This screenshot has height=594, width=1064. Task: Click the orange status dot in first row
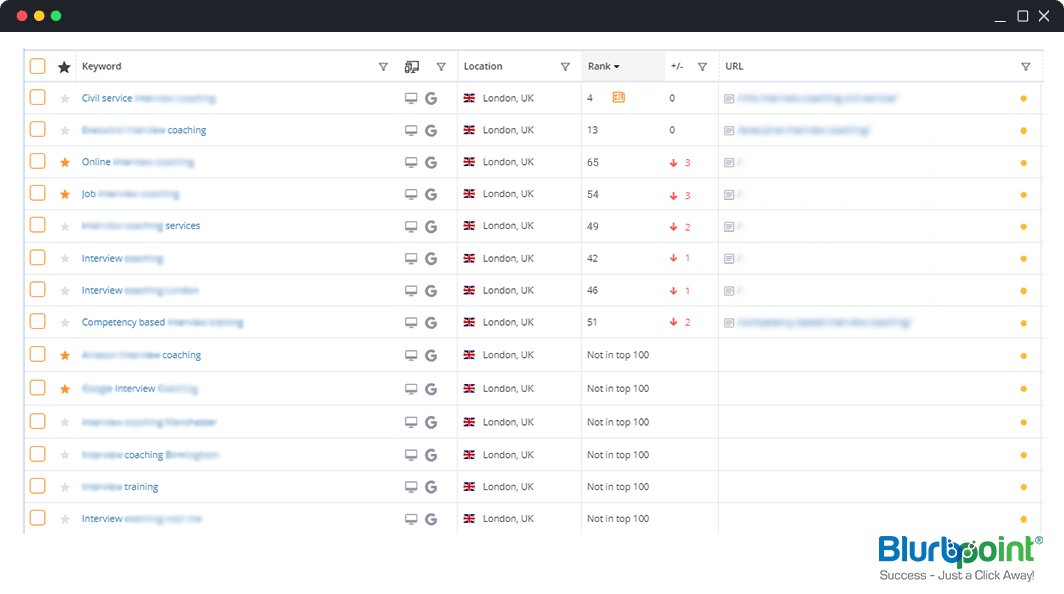click(x=1023, y=99)
